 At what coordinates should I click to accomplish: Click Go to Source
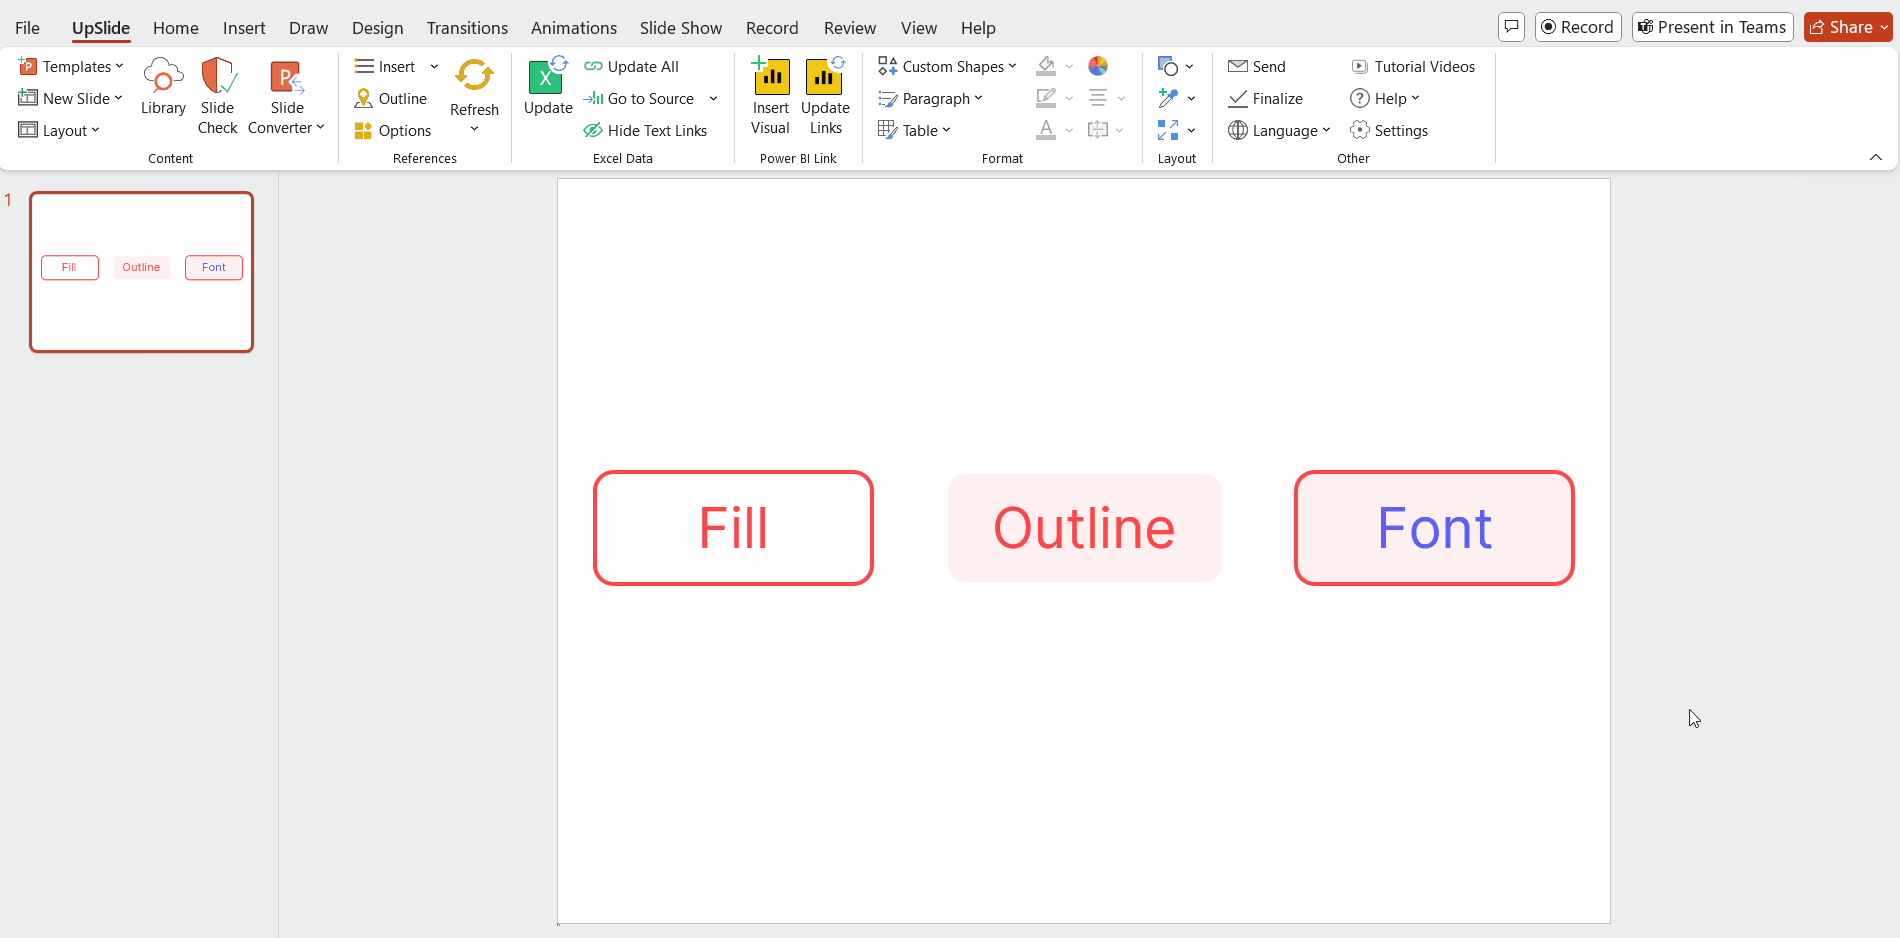click(640, 98)
